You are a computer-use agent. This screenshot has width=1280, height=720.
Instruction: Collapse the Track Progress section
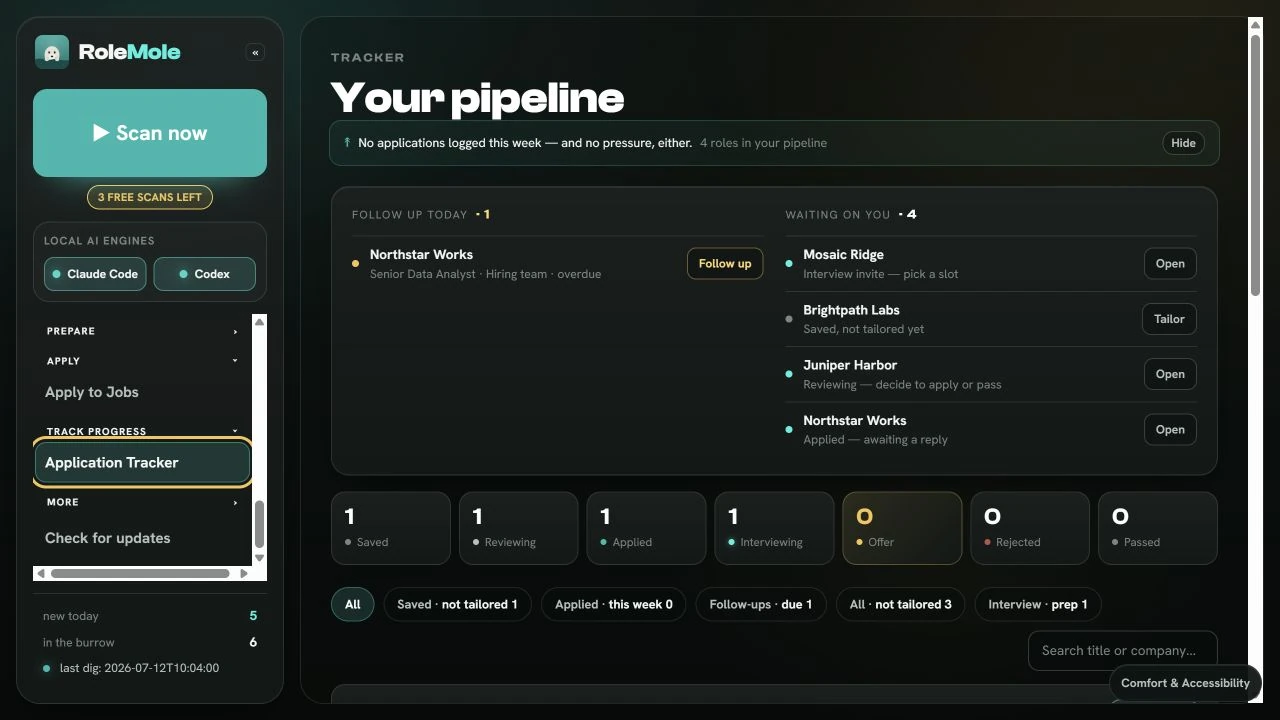click(142, 431)
